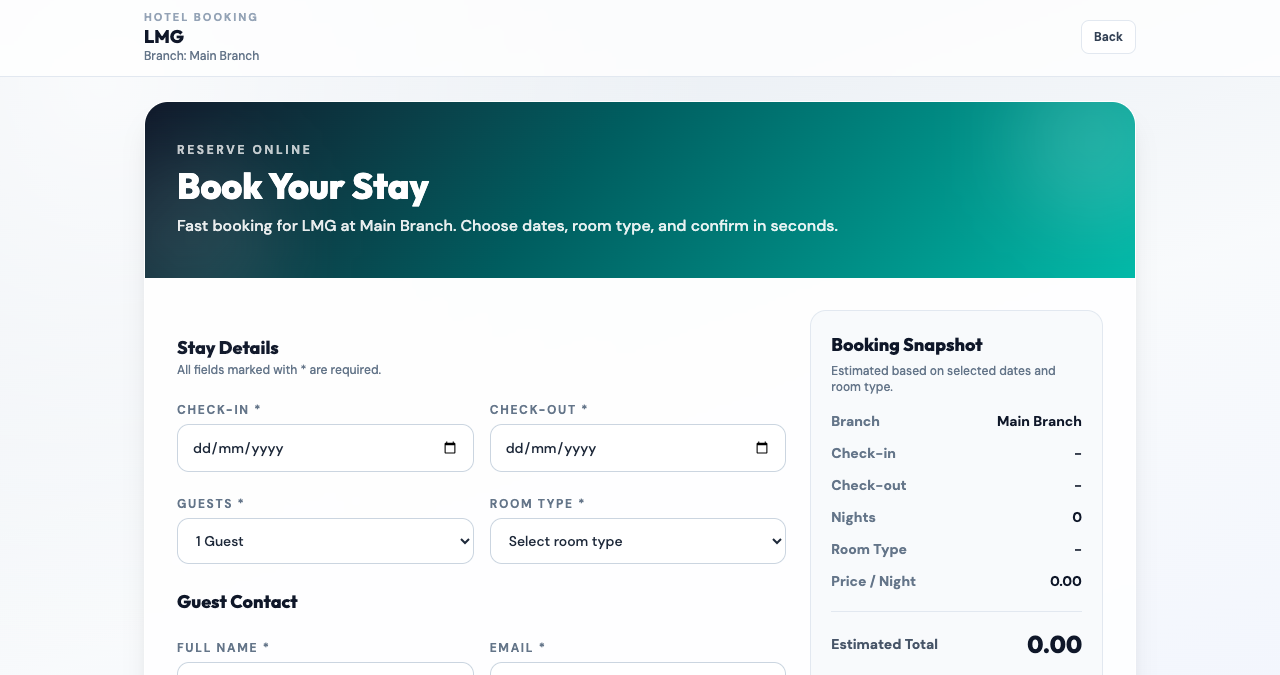The width and height of the screenshot is (1280, 675).
Task: Click the Main Branch value in snapshot
Action: [1039, 421]
